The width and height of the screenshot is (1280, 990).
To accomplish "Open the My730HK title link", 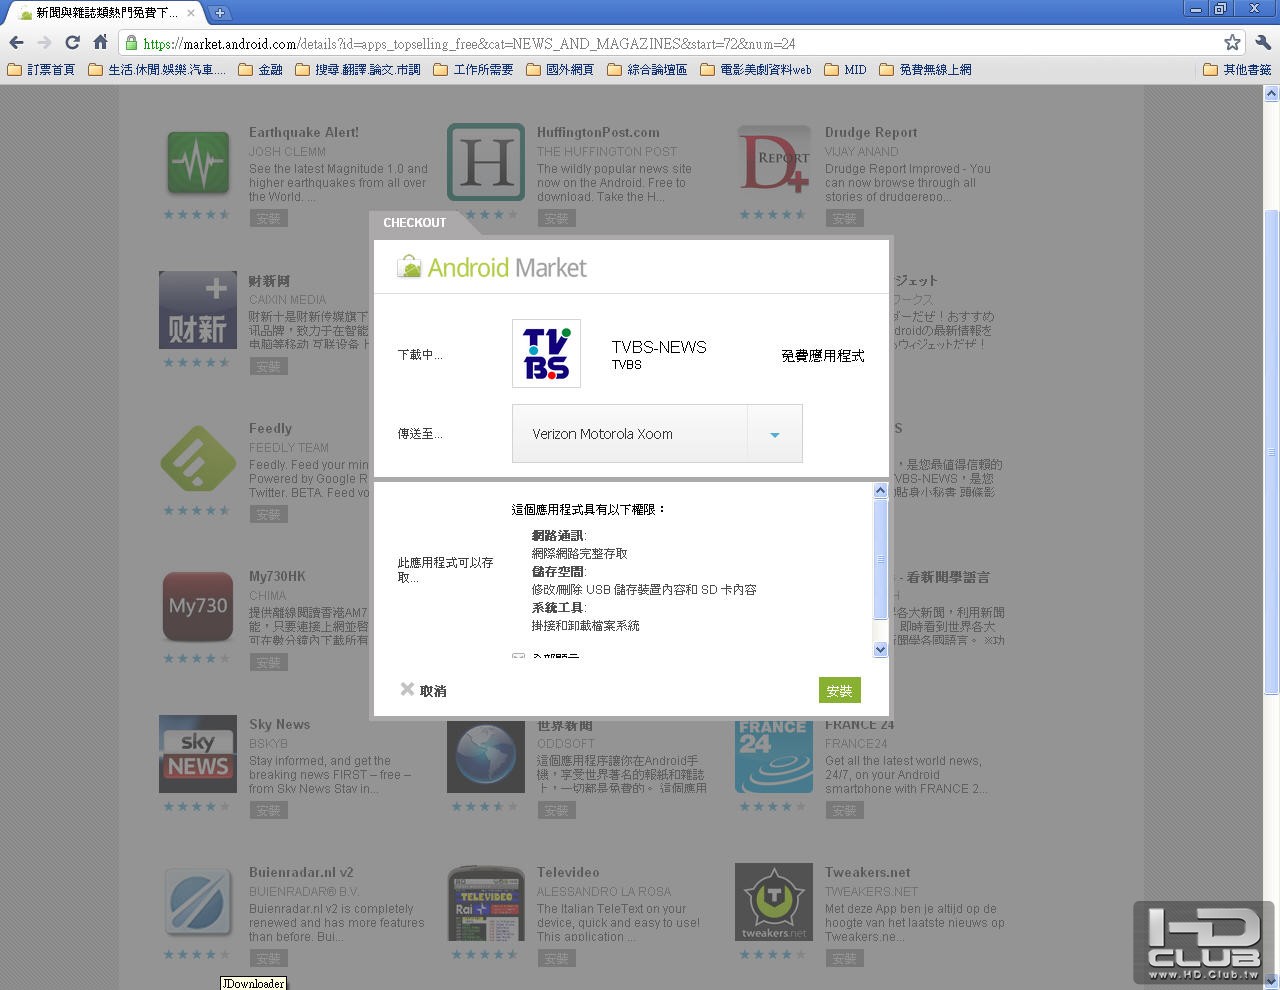I will pyautogui.click(x=278, y=576).
